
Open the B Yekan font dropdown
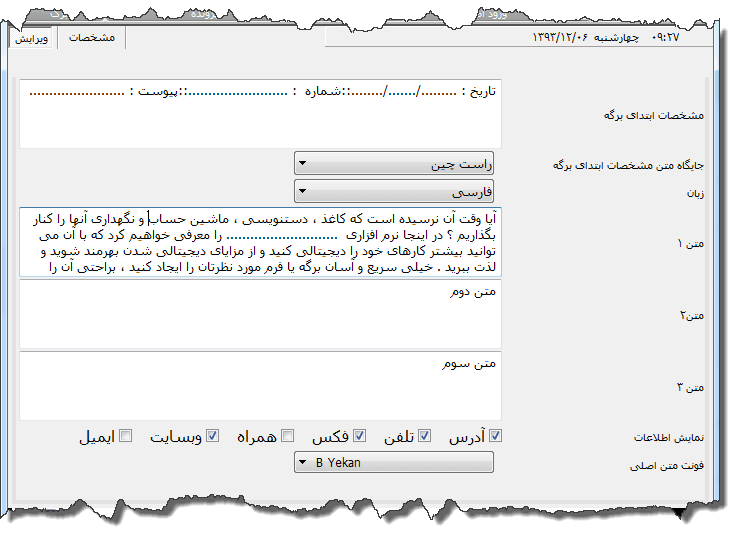(x=394, y=462)
